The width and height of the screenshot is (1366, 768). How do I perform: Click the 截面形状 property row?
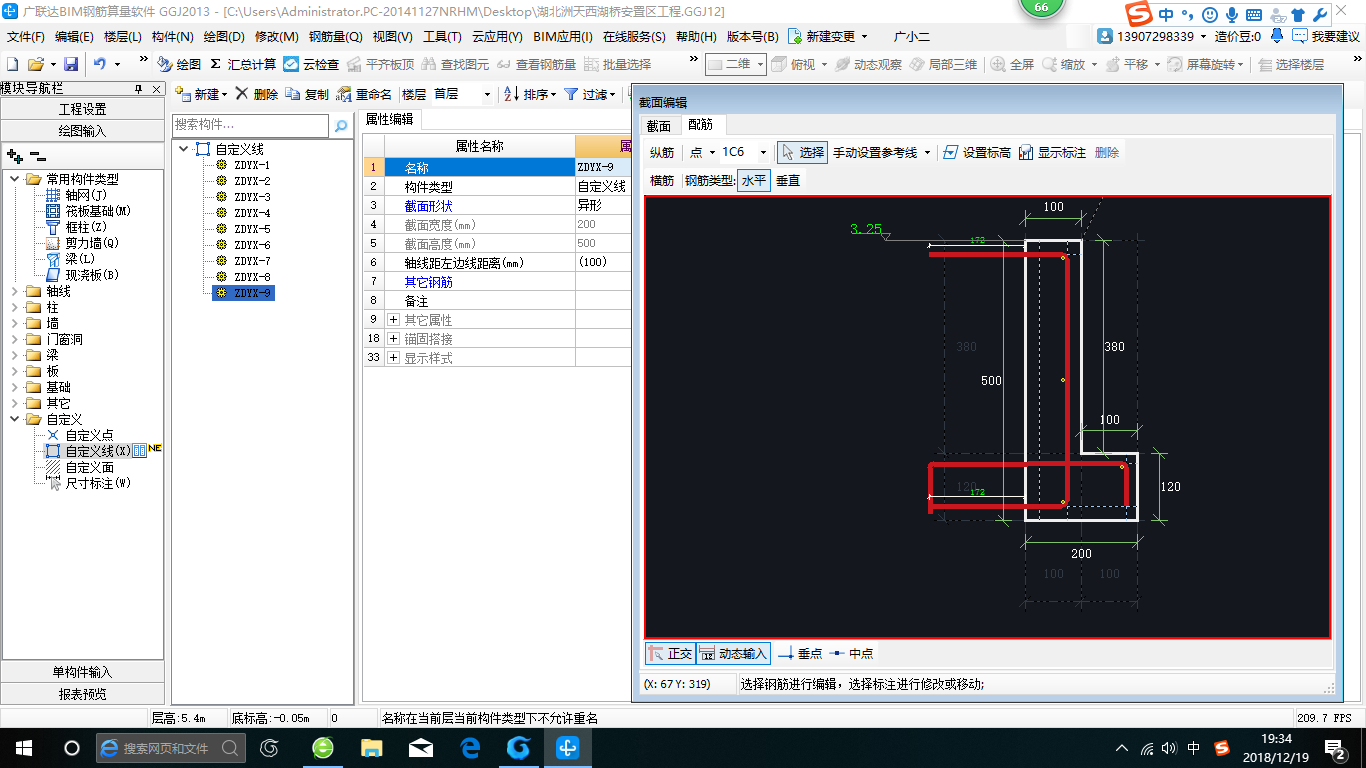click(498, 205)
